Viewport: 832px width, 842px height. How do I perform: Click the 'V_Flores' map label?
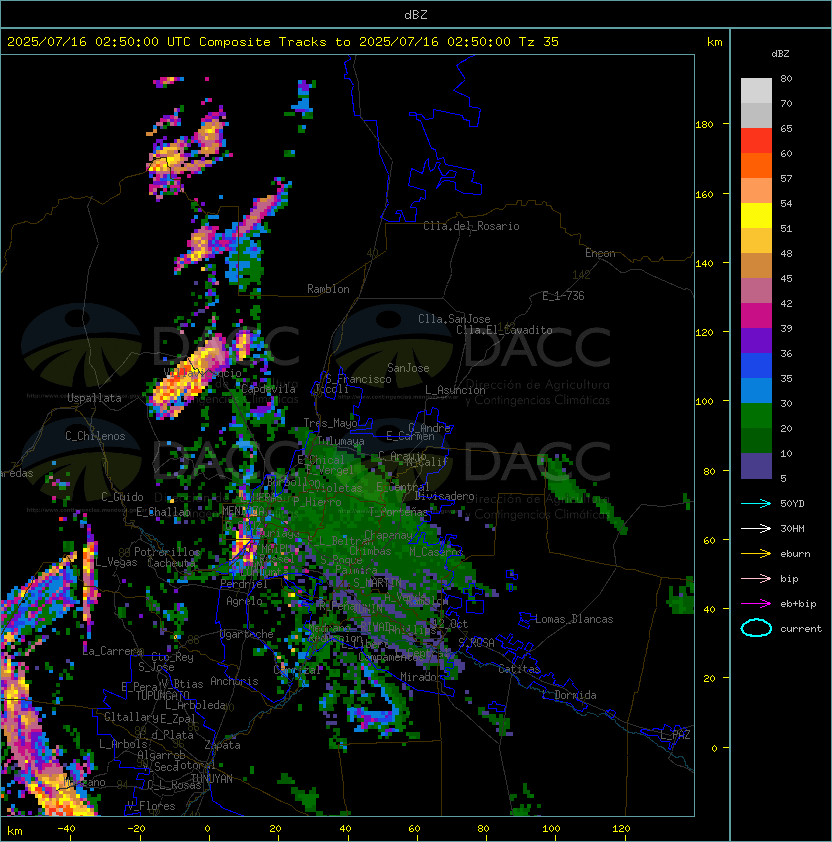[x=151, y=806]
